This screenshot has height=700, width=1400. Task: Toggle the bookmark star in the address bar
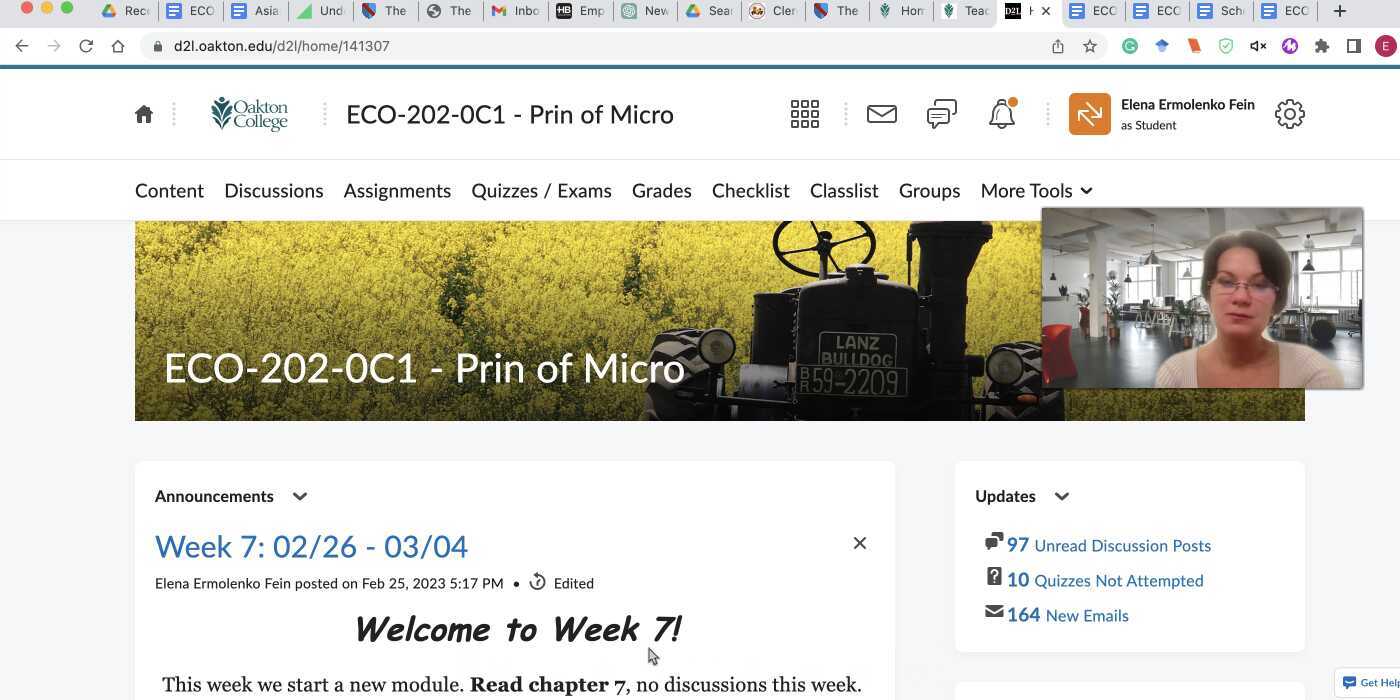(1090, 46)
